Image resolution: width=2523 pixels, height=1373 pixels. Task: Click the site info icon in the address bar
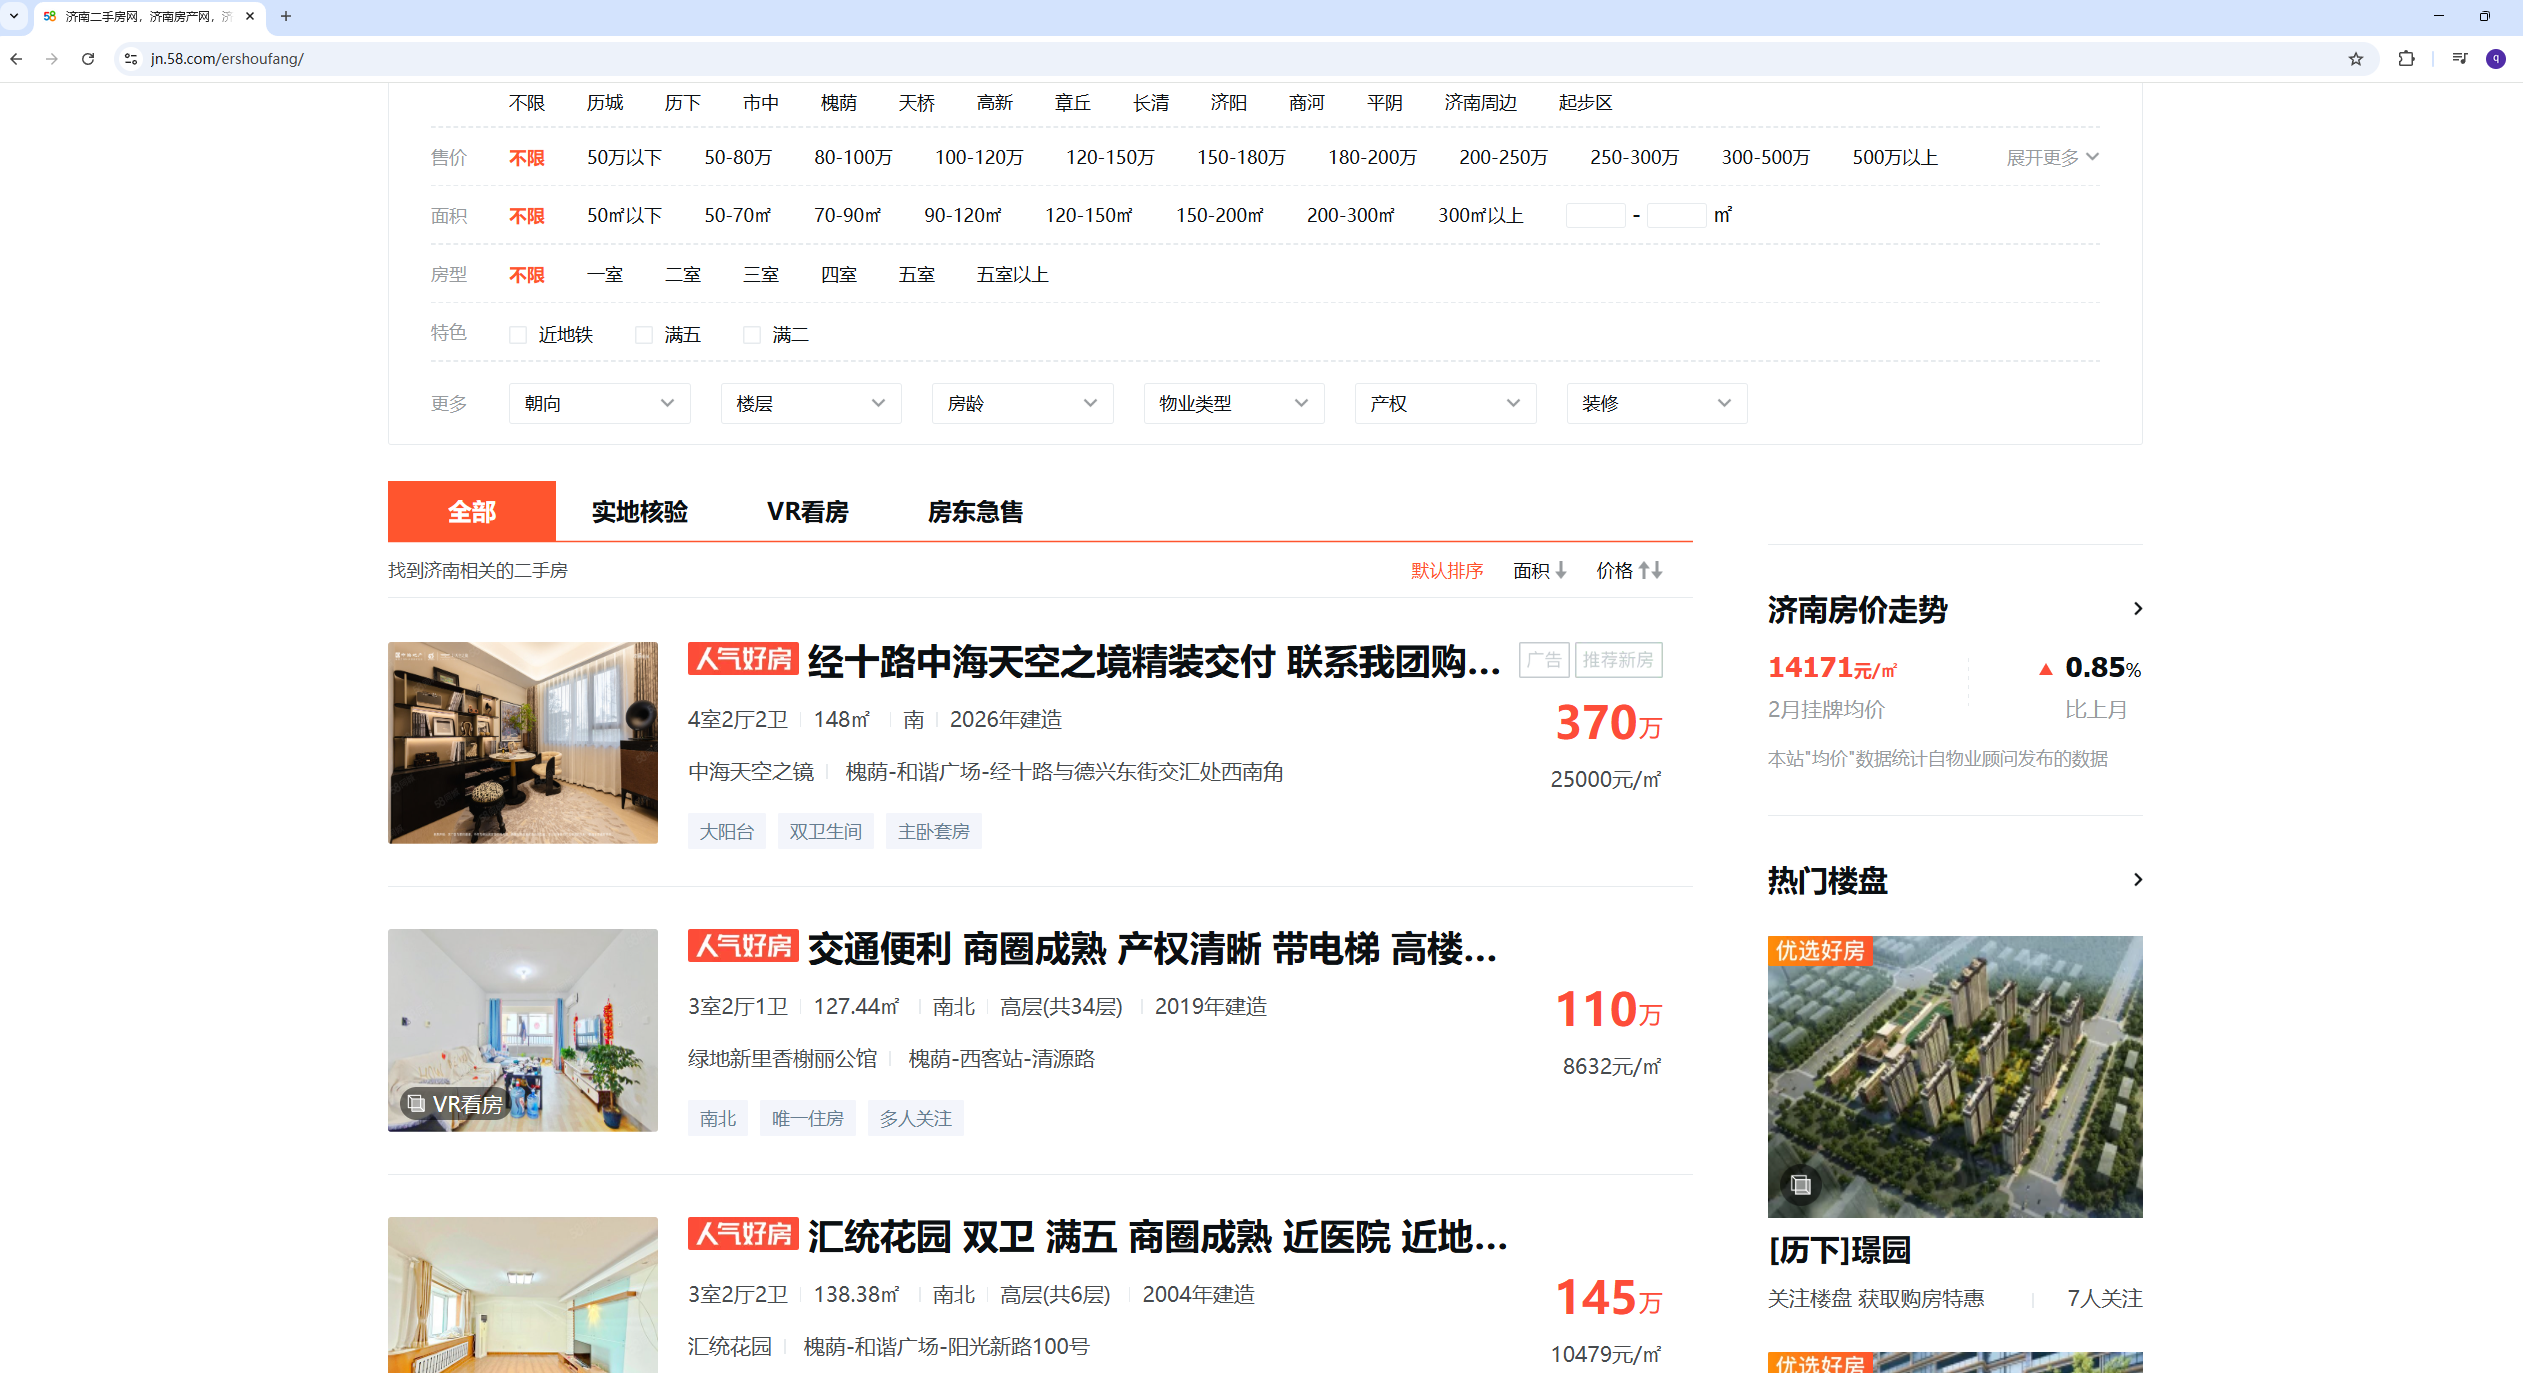coord(131,59)
